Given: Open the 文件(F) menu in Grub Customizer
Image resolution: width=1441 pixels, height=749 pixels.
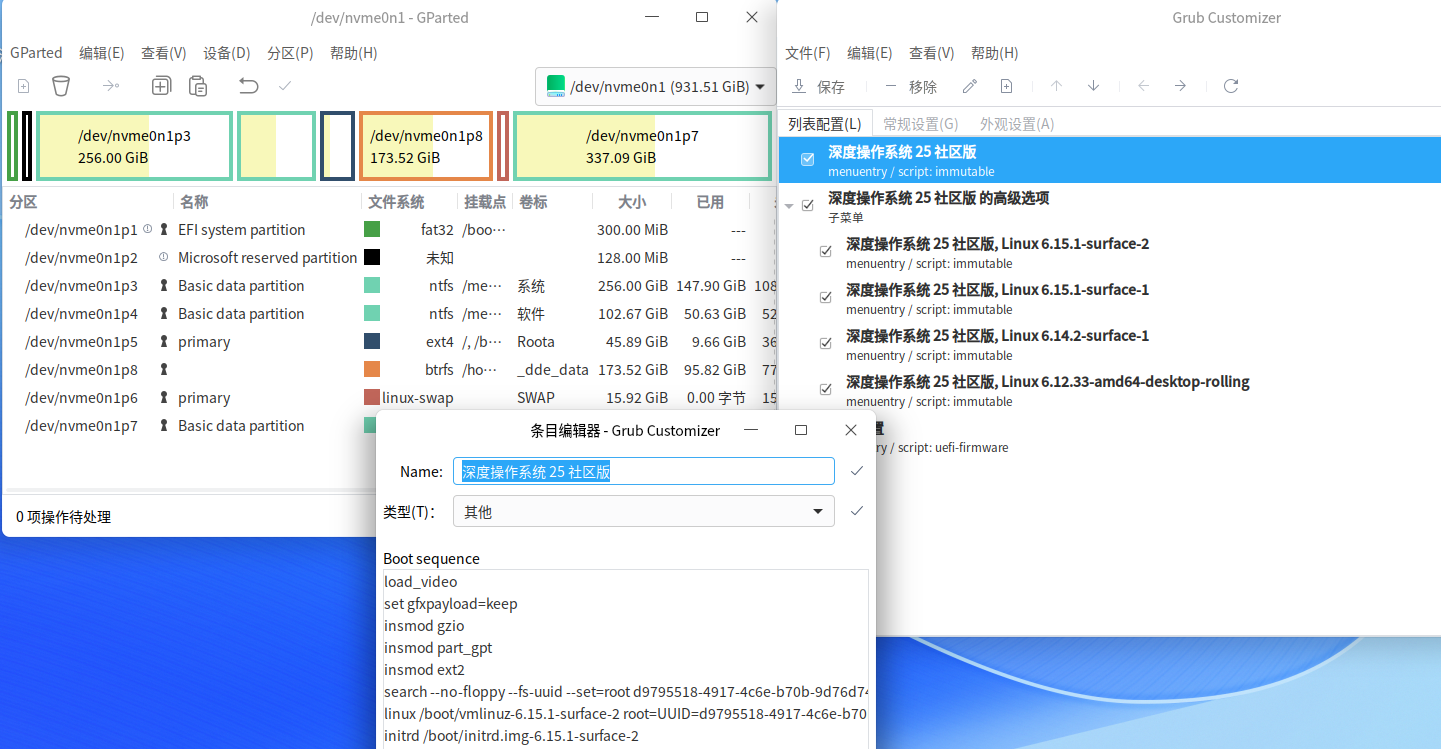Looking at the screenshot, I should coord(808,53).
